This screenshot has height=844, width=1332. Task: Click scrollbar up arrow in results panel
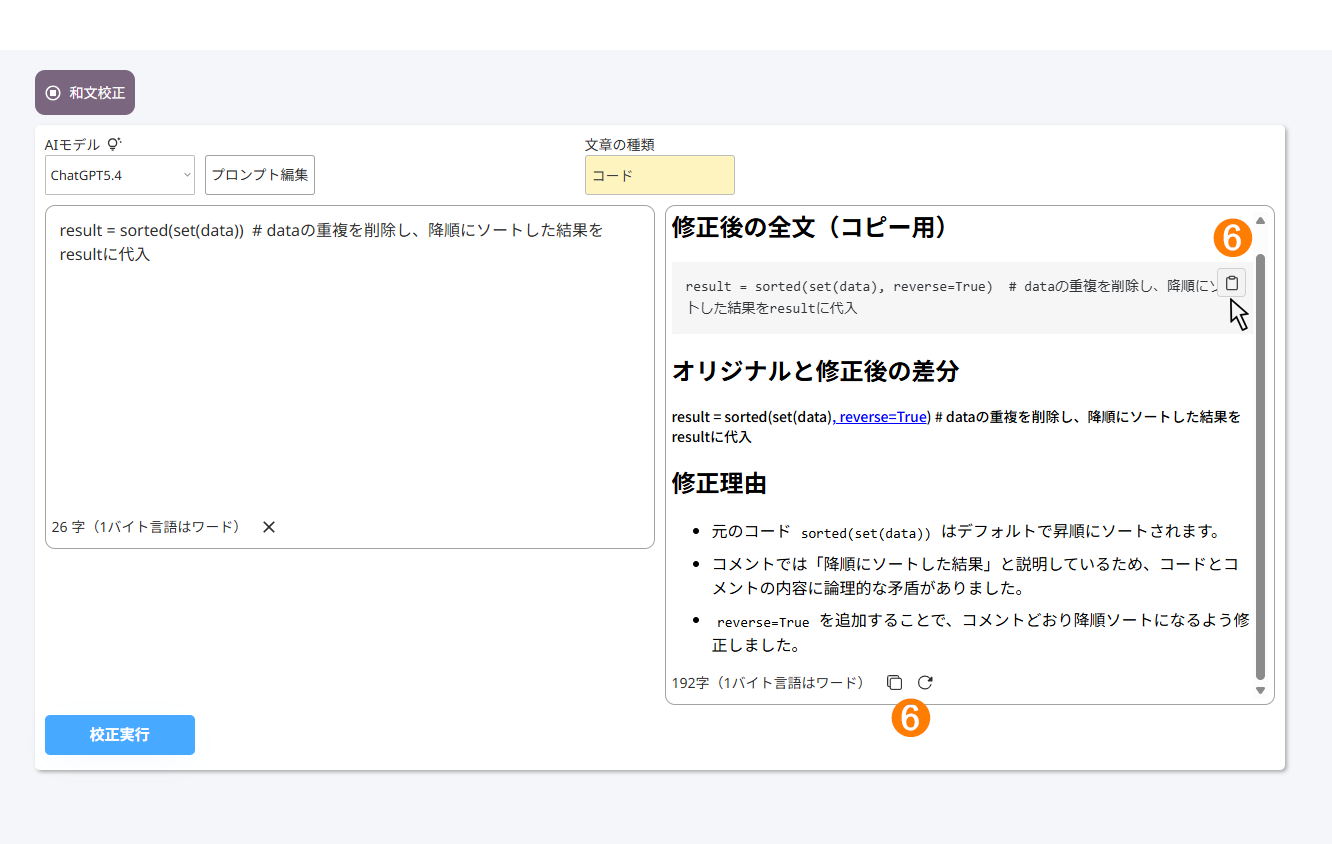pyautogui.click(x=1260, y=220)
